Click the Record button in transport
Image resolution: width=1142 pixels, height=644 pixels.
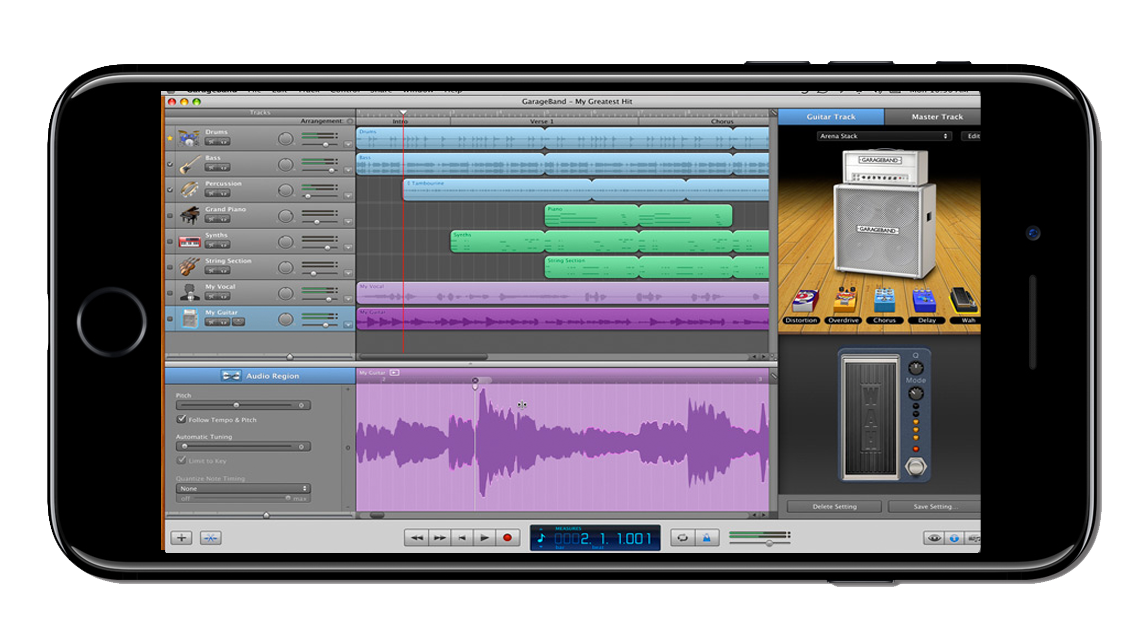point(507,538)
